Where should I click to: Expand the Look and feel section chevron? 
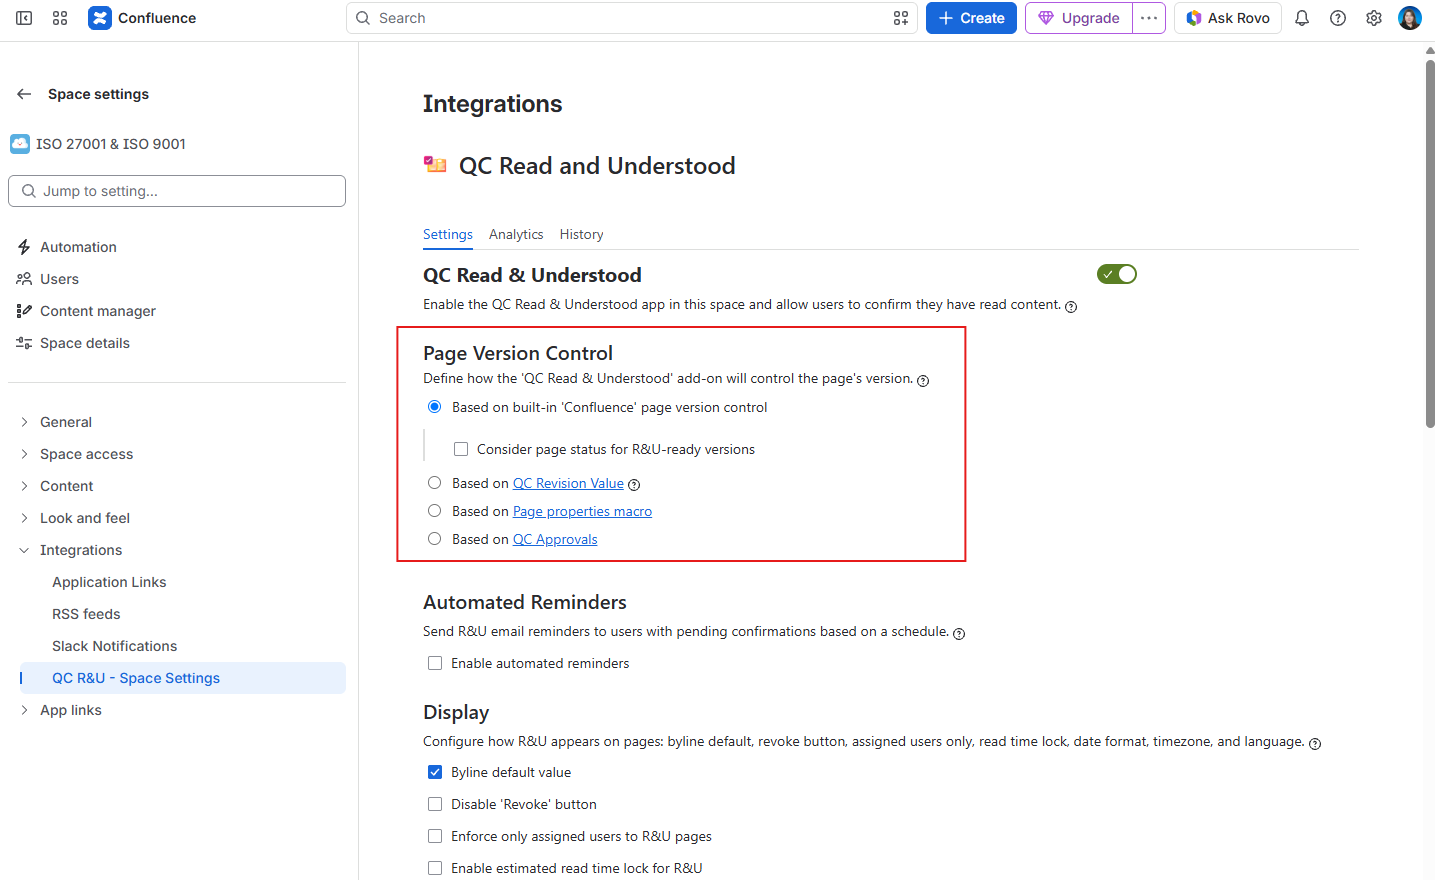[x=24, y=518]
